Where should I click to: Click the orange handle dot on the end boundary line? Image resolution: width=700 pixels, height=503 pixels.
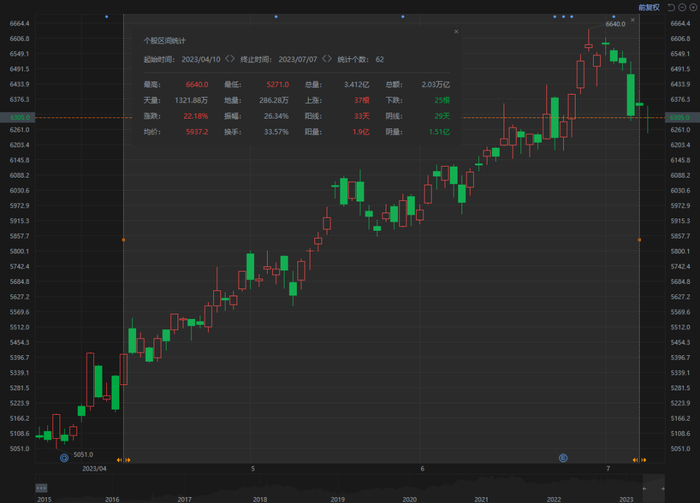640,240
